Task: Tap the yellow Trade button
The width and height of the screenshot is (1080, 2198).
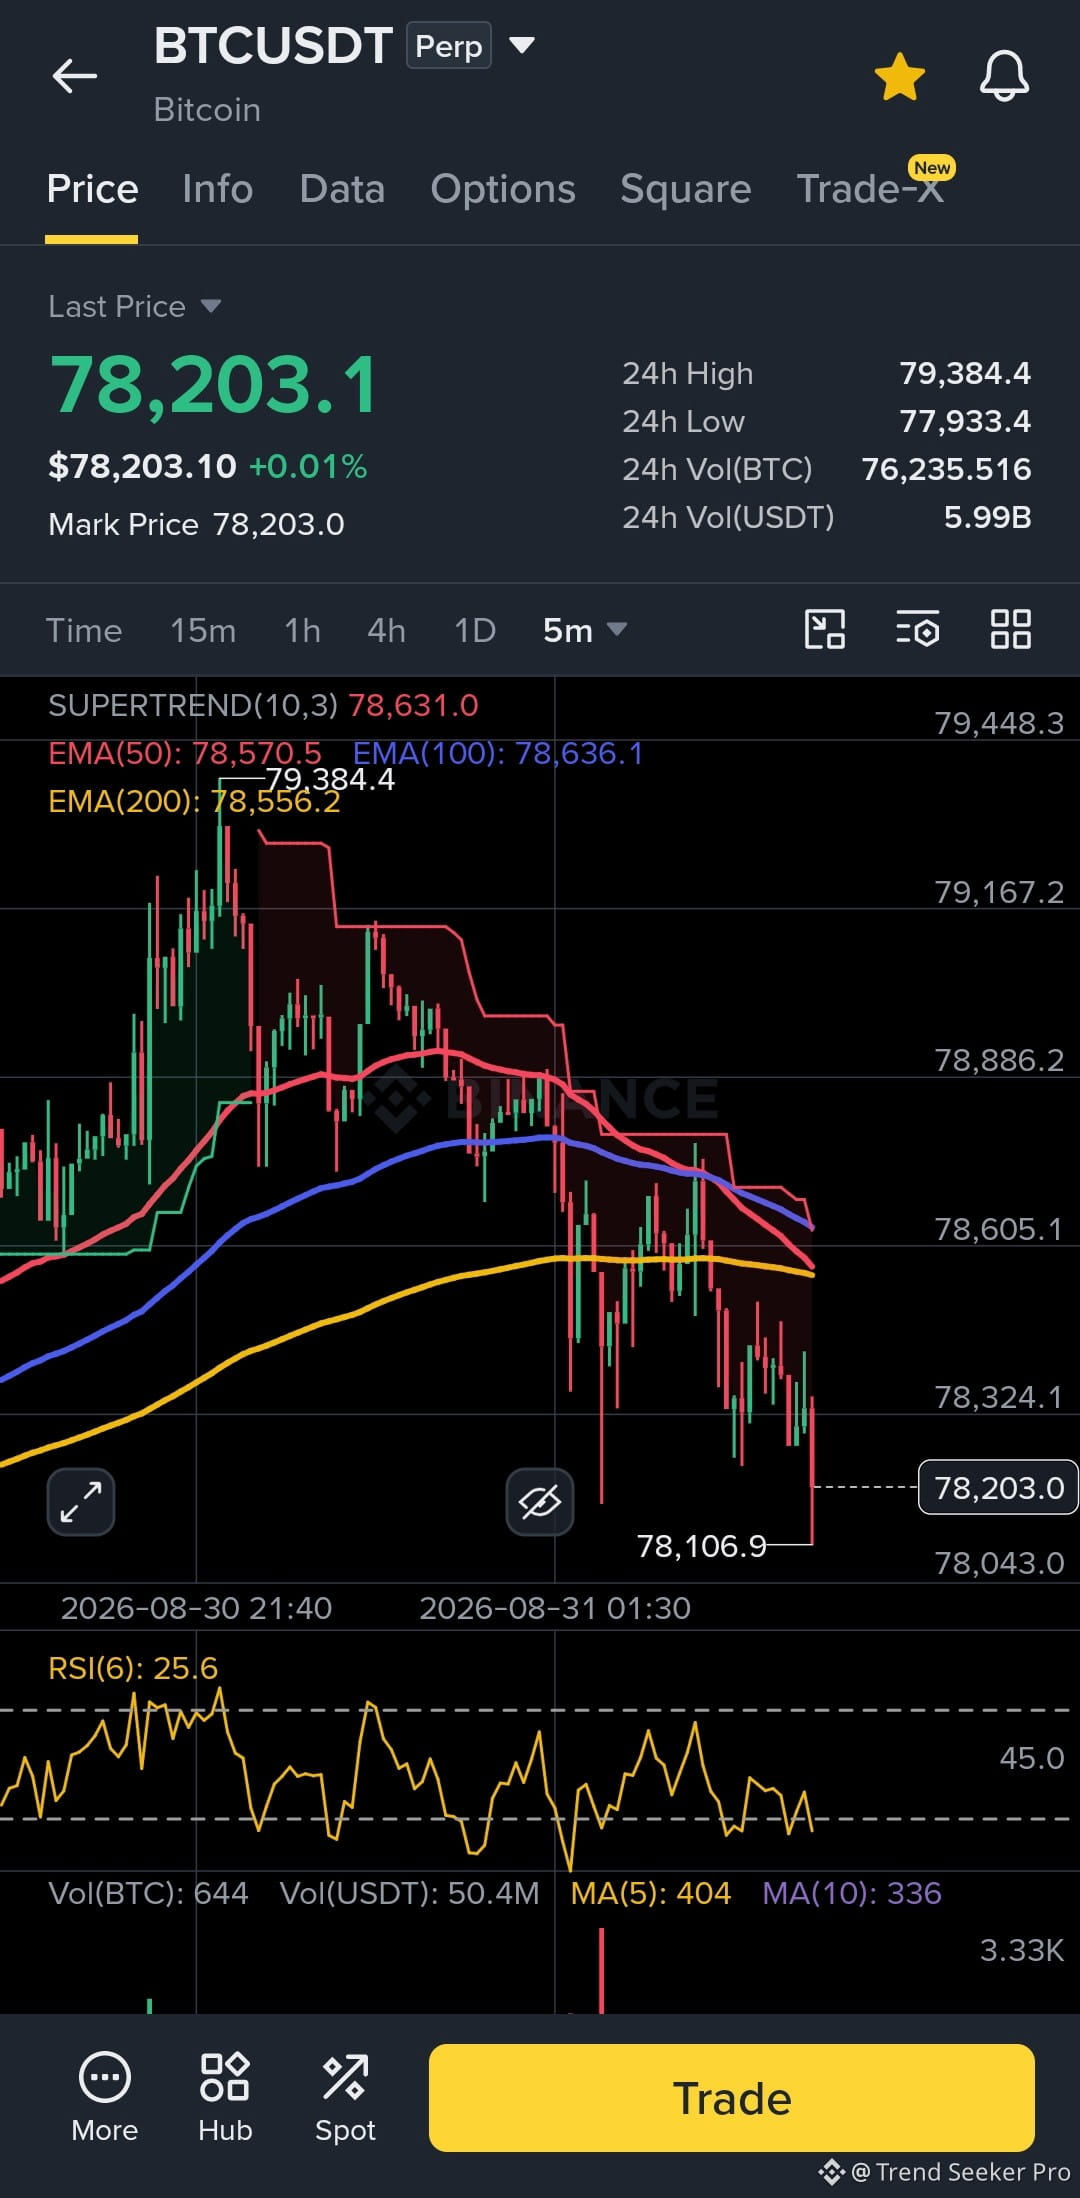Action: 732,2098
